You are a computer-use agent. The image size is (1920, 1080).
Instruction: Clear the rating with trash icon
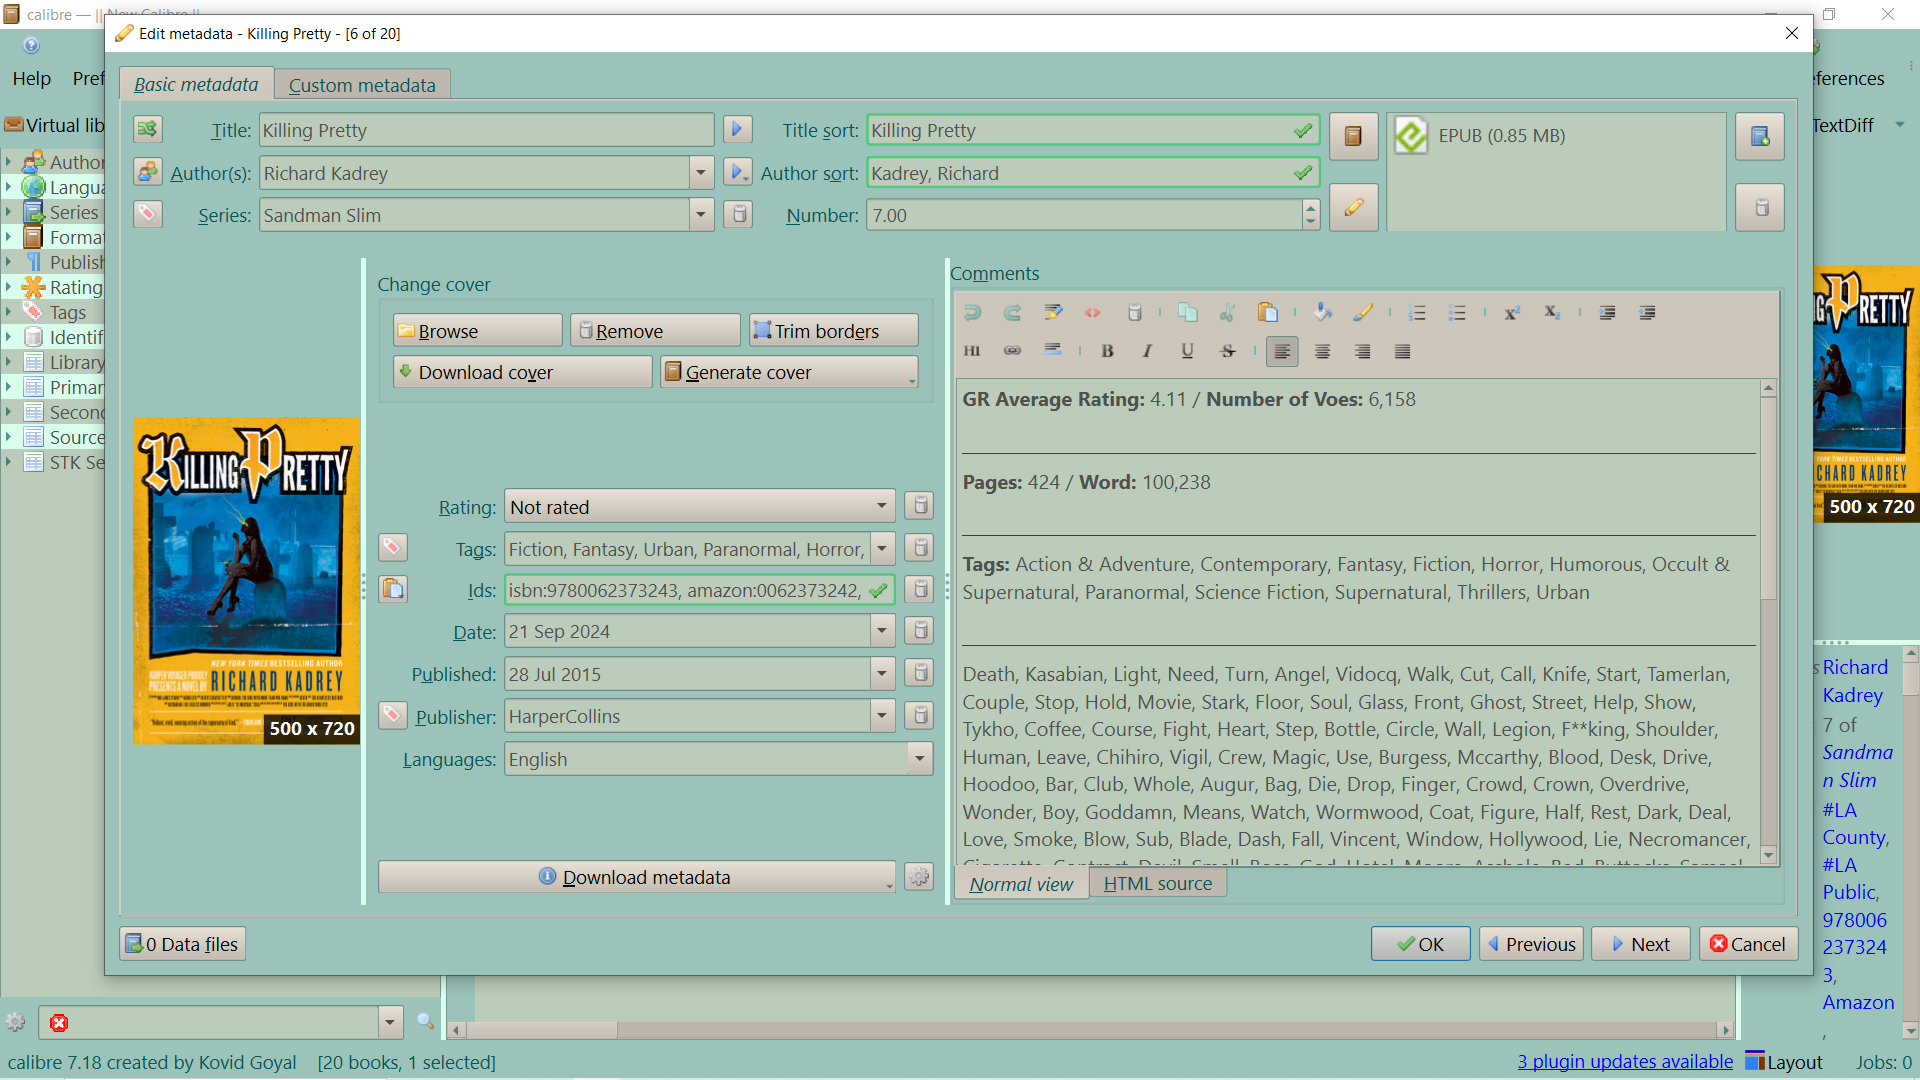(x=919, y=506)
